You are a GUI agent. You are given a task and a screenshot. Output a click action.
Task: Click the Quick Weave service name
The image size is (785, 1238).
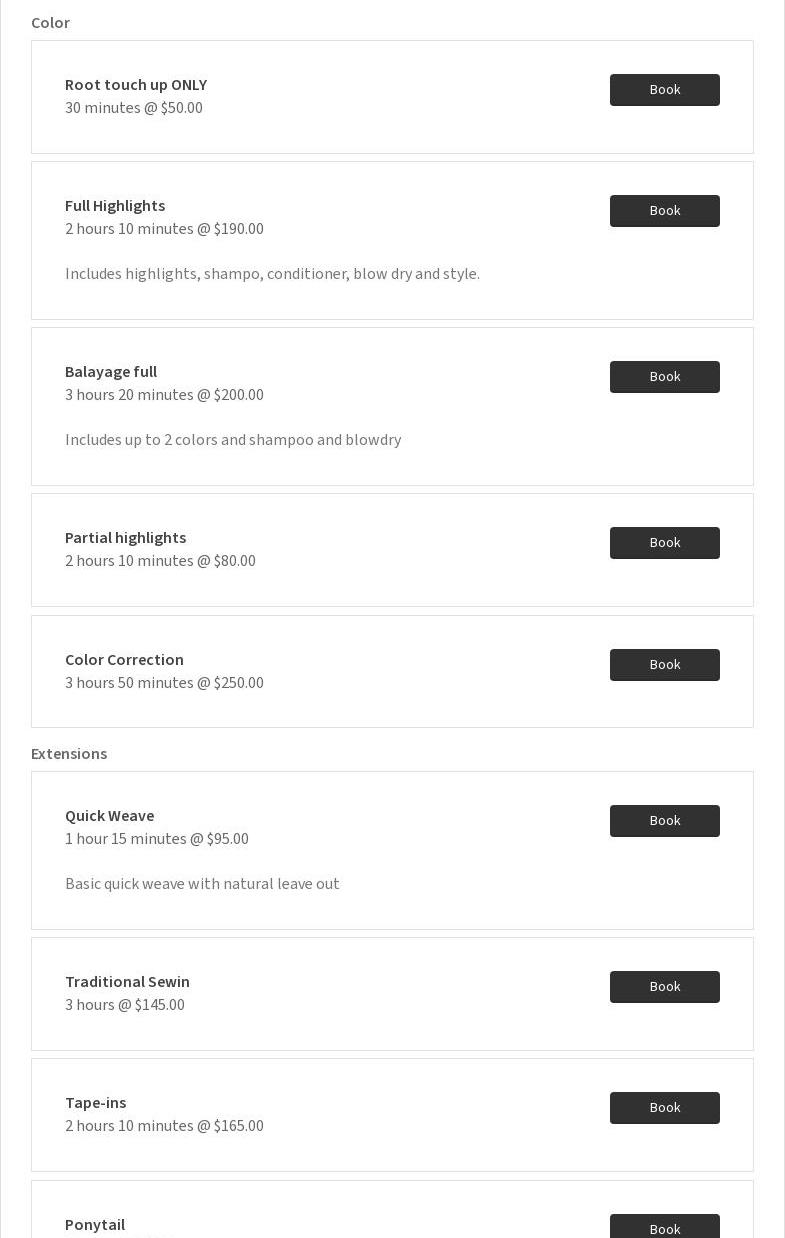tap(109, 816)
